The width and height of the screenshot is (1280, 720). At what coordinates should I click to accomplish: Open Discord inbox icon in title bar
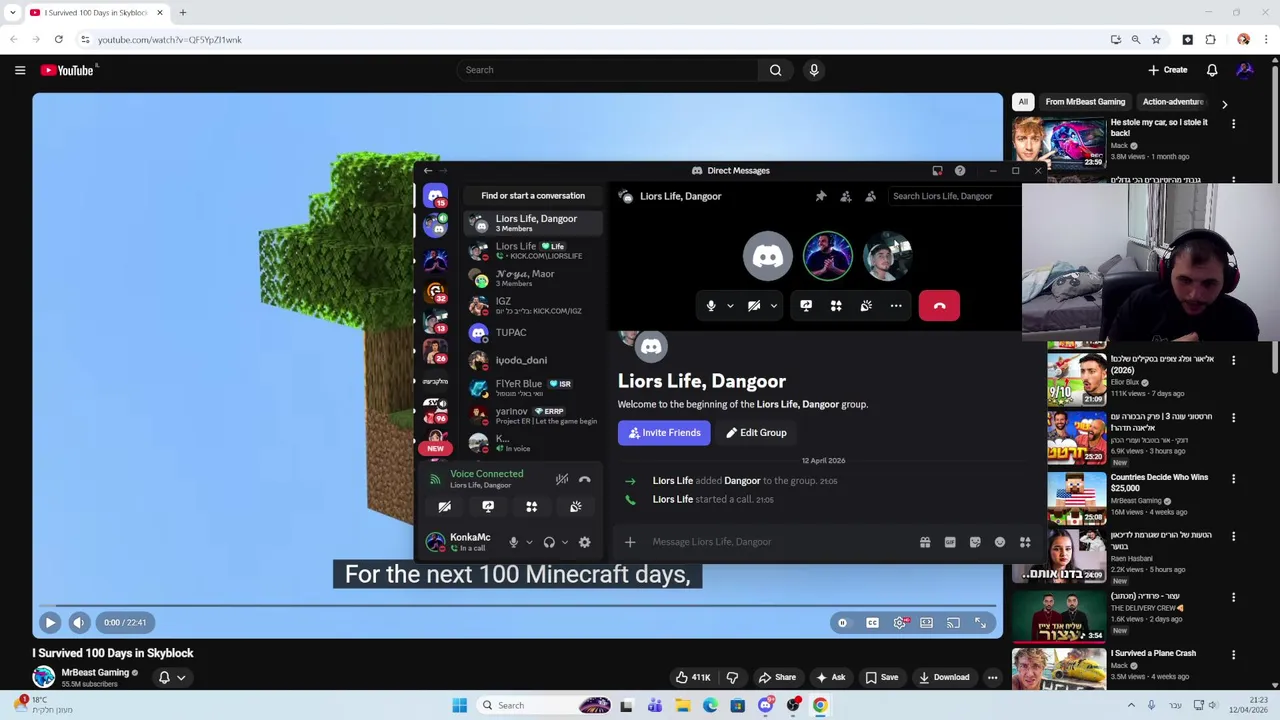(x=937, y=171)
